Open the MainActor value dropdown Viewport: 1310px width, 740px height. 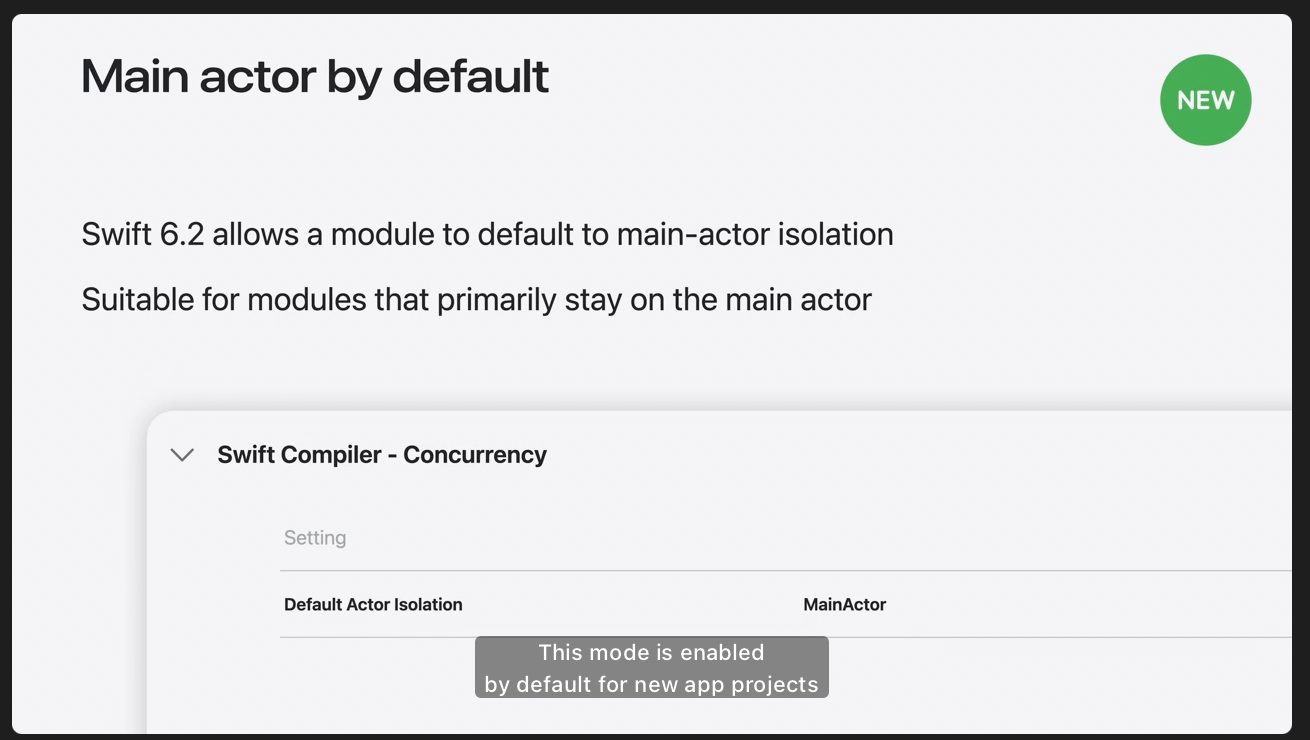pos(845,605)
